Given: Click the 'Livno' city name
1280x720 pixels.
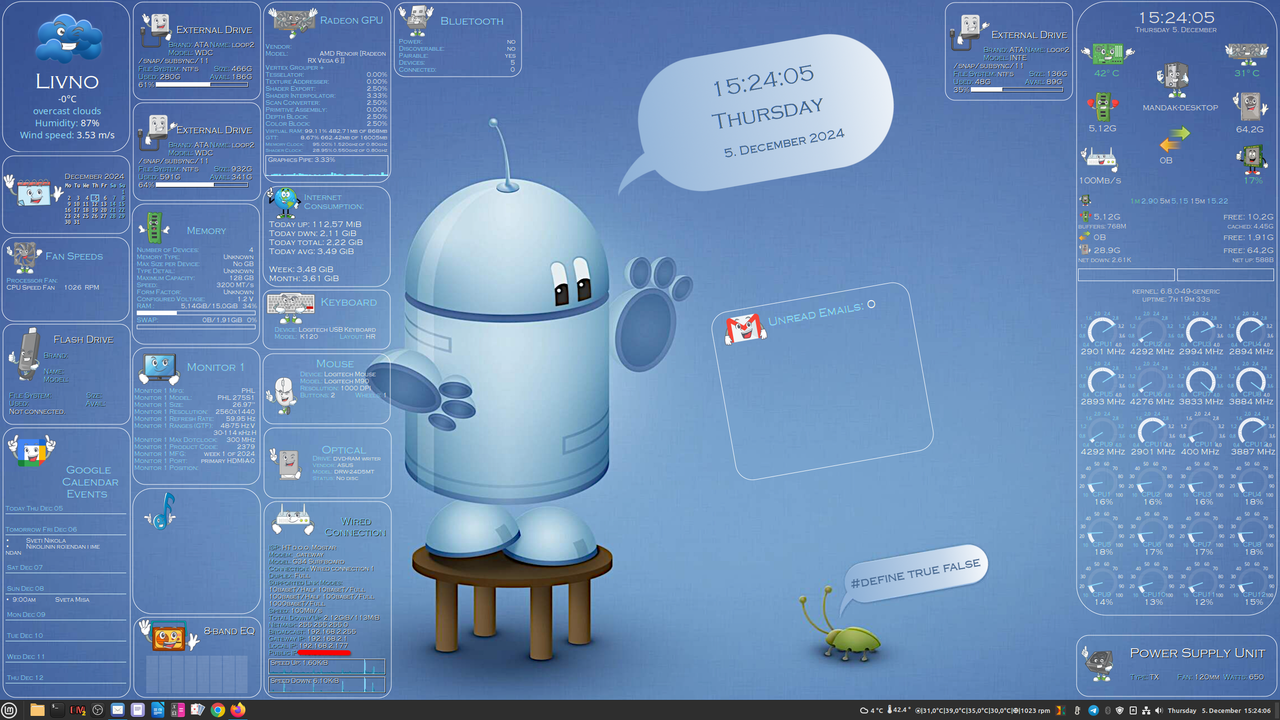Looking at the screenshot, I should (x=67, y=82).
